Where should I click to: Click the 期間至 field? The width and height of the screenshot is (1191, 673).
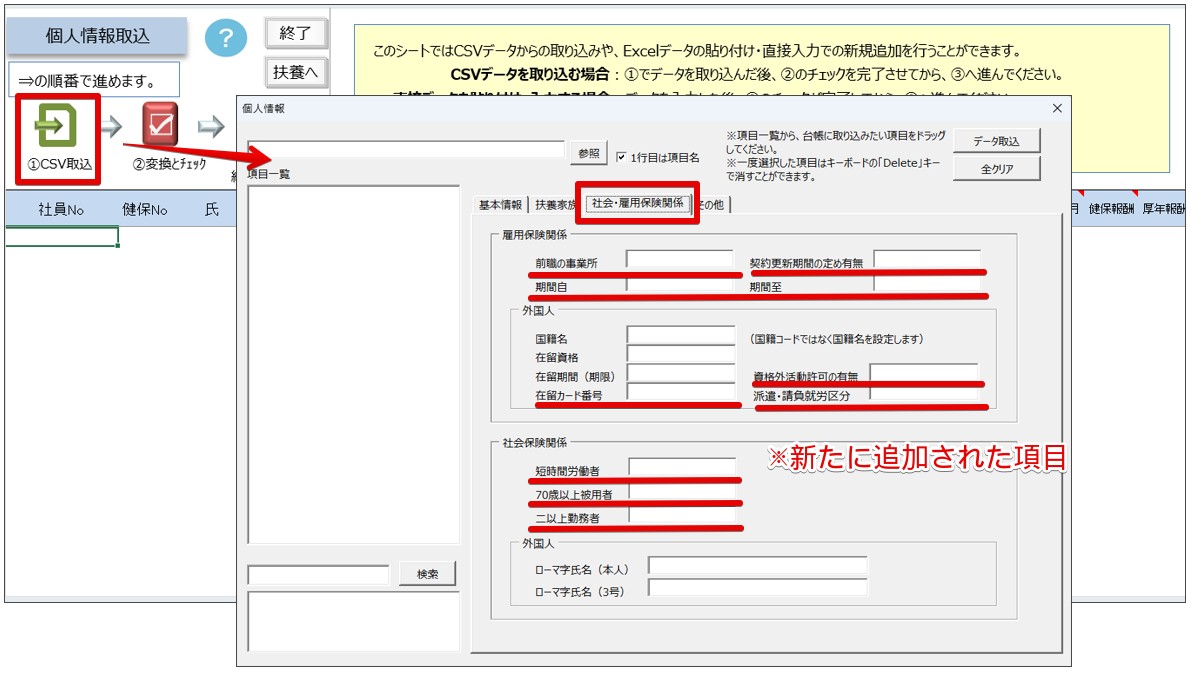pos(927,285)
